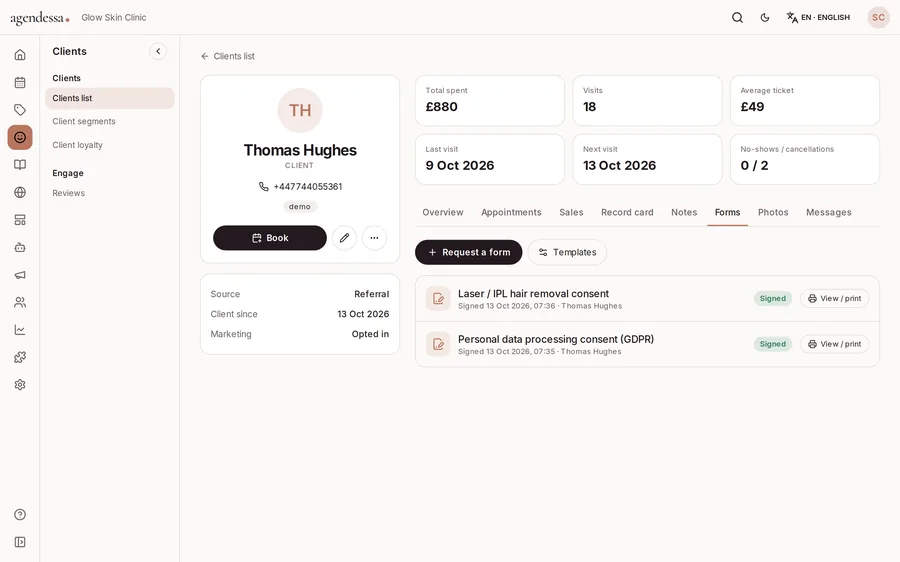Open the robot assistant icon in sidebar
Screen dimensions: 900x562
click(x=20, y=247)
